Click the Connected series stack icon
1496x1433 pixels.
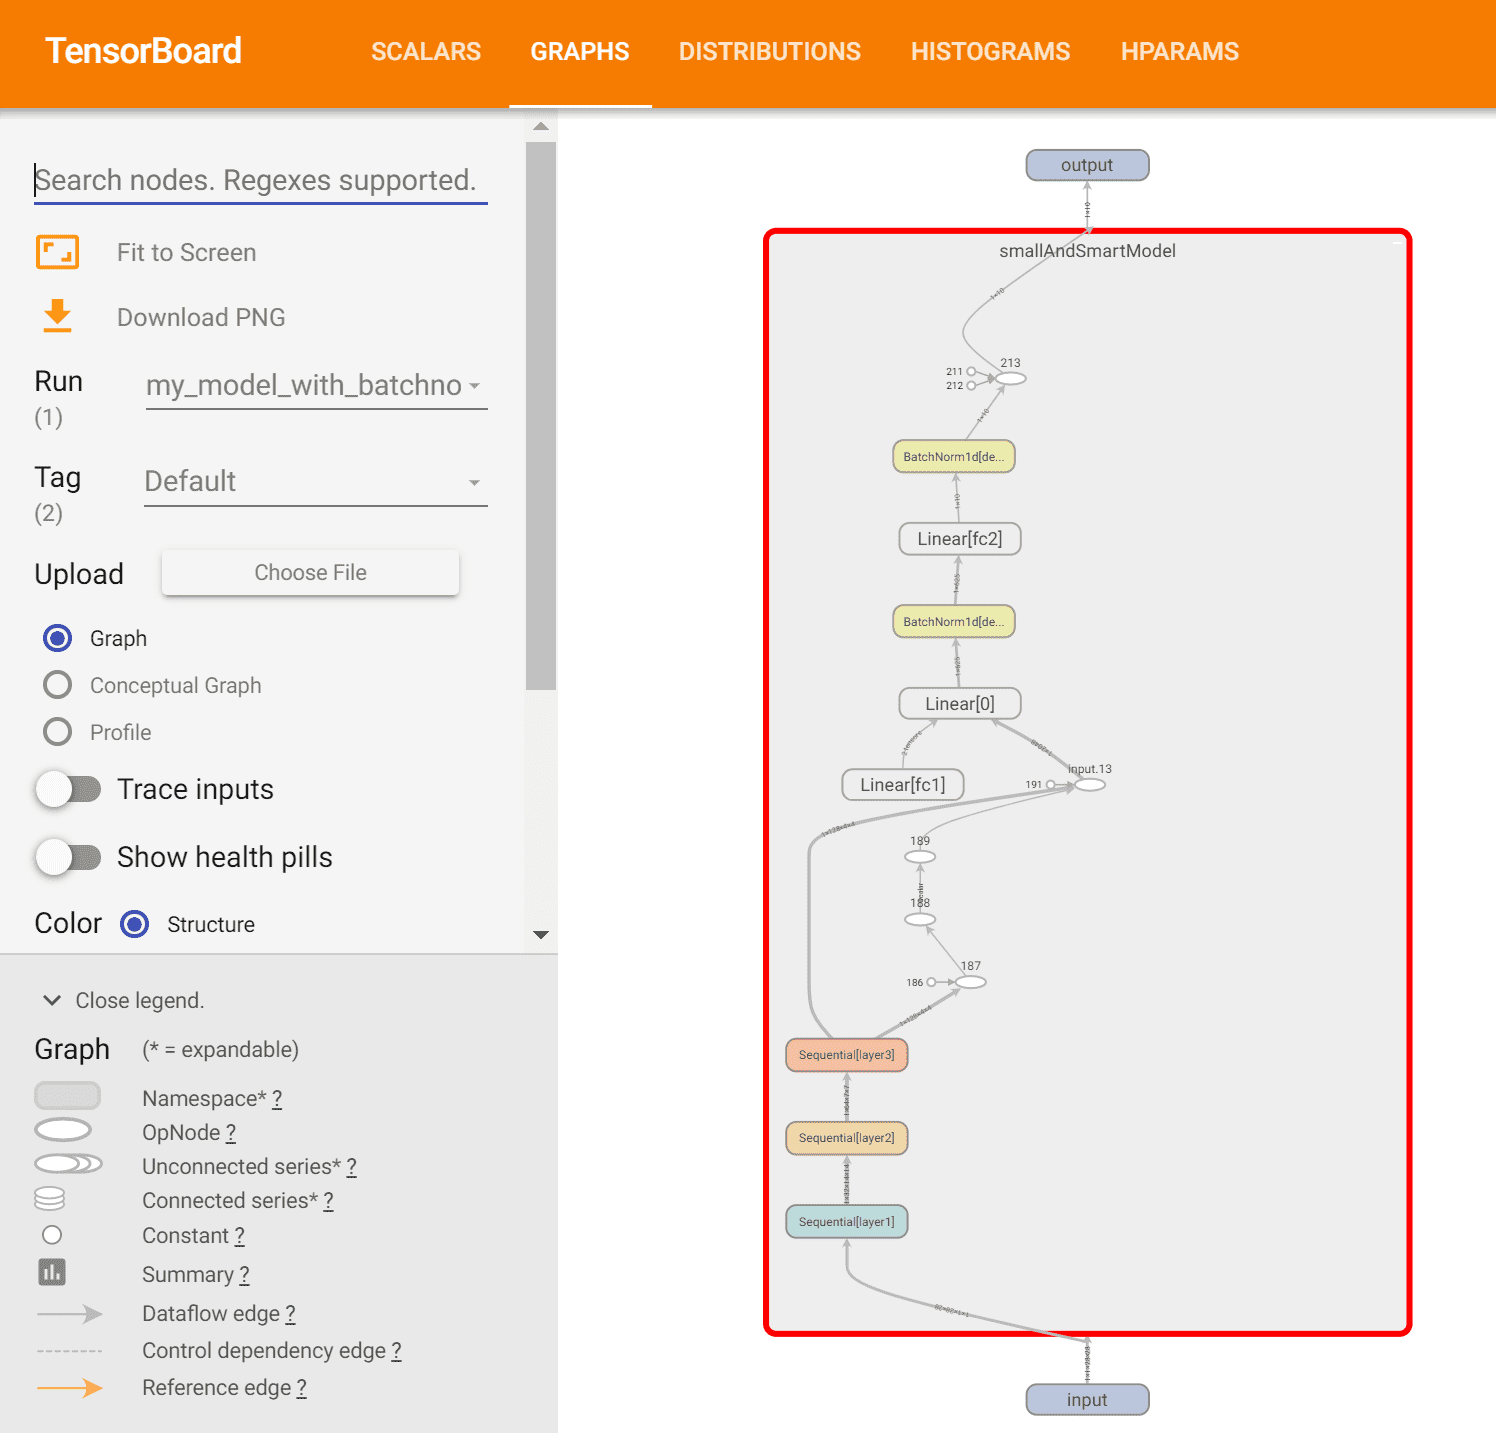point(49,1197)
